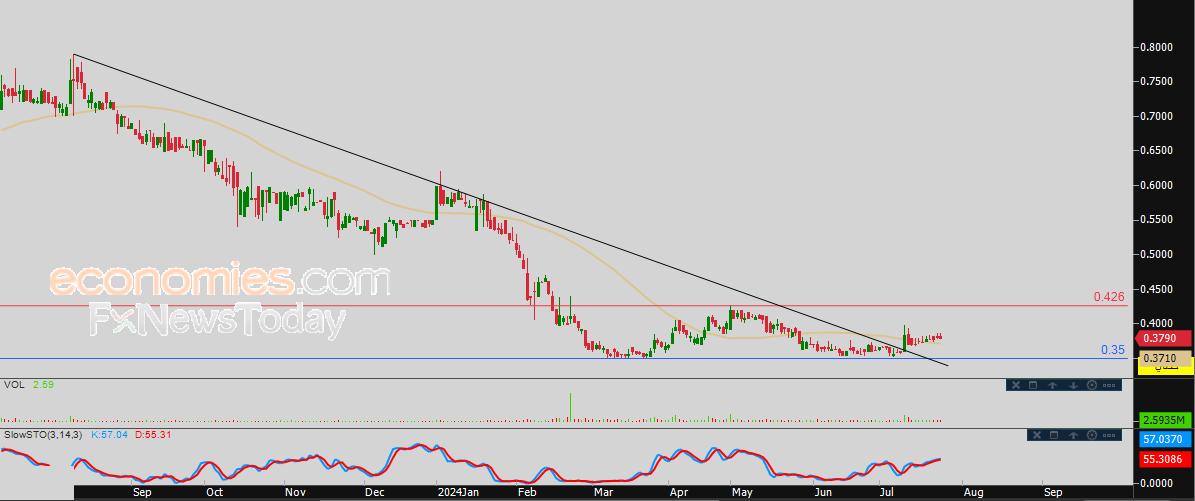Click the red 55.3086 D-value tag
The image size is (1195, 501).
(1163, 460)
